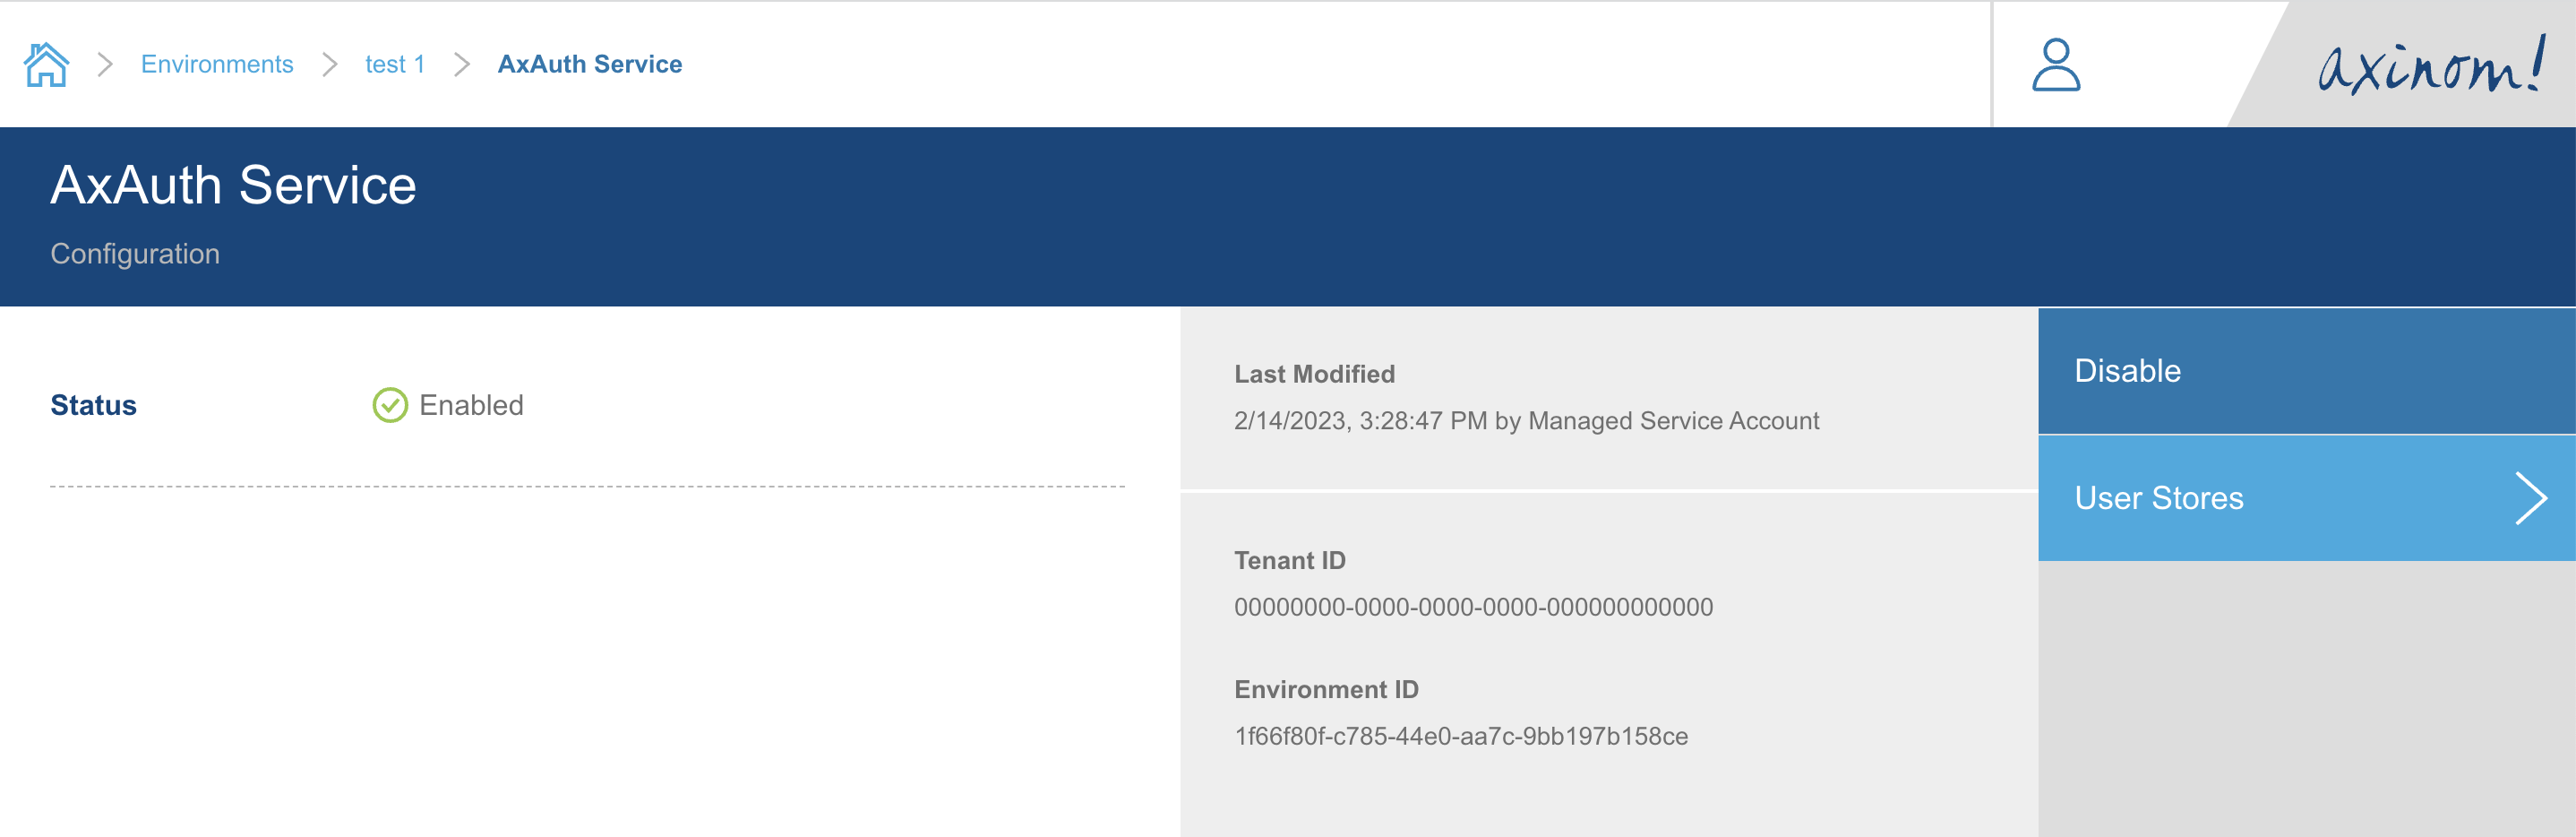Navigate to Environments in the breadcrumb
This screenshot has width=2576, height=837.
coord(217,63)
